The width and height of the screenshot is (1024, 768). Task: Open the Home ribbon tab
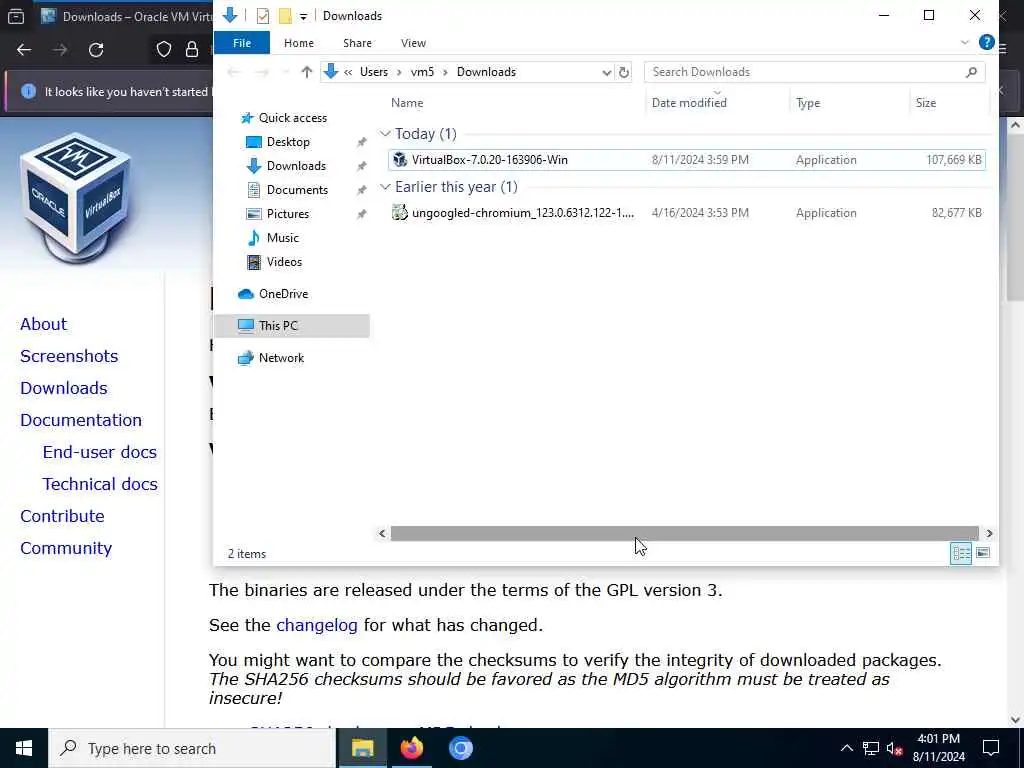point(298,43)
